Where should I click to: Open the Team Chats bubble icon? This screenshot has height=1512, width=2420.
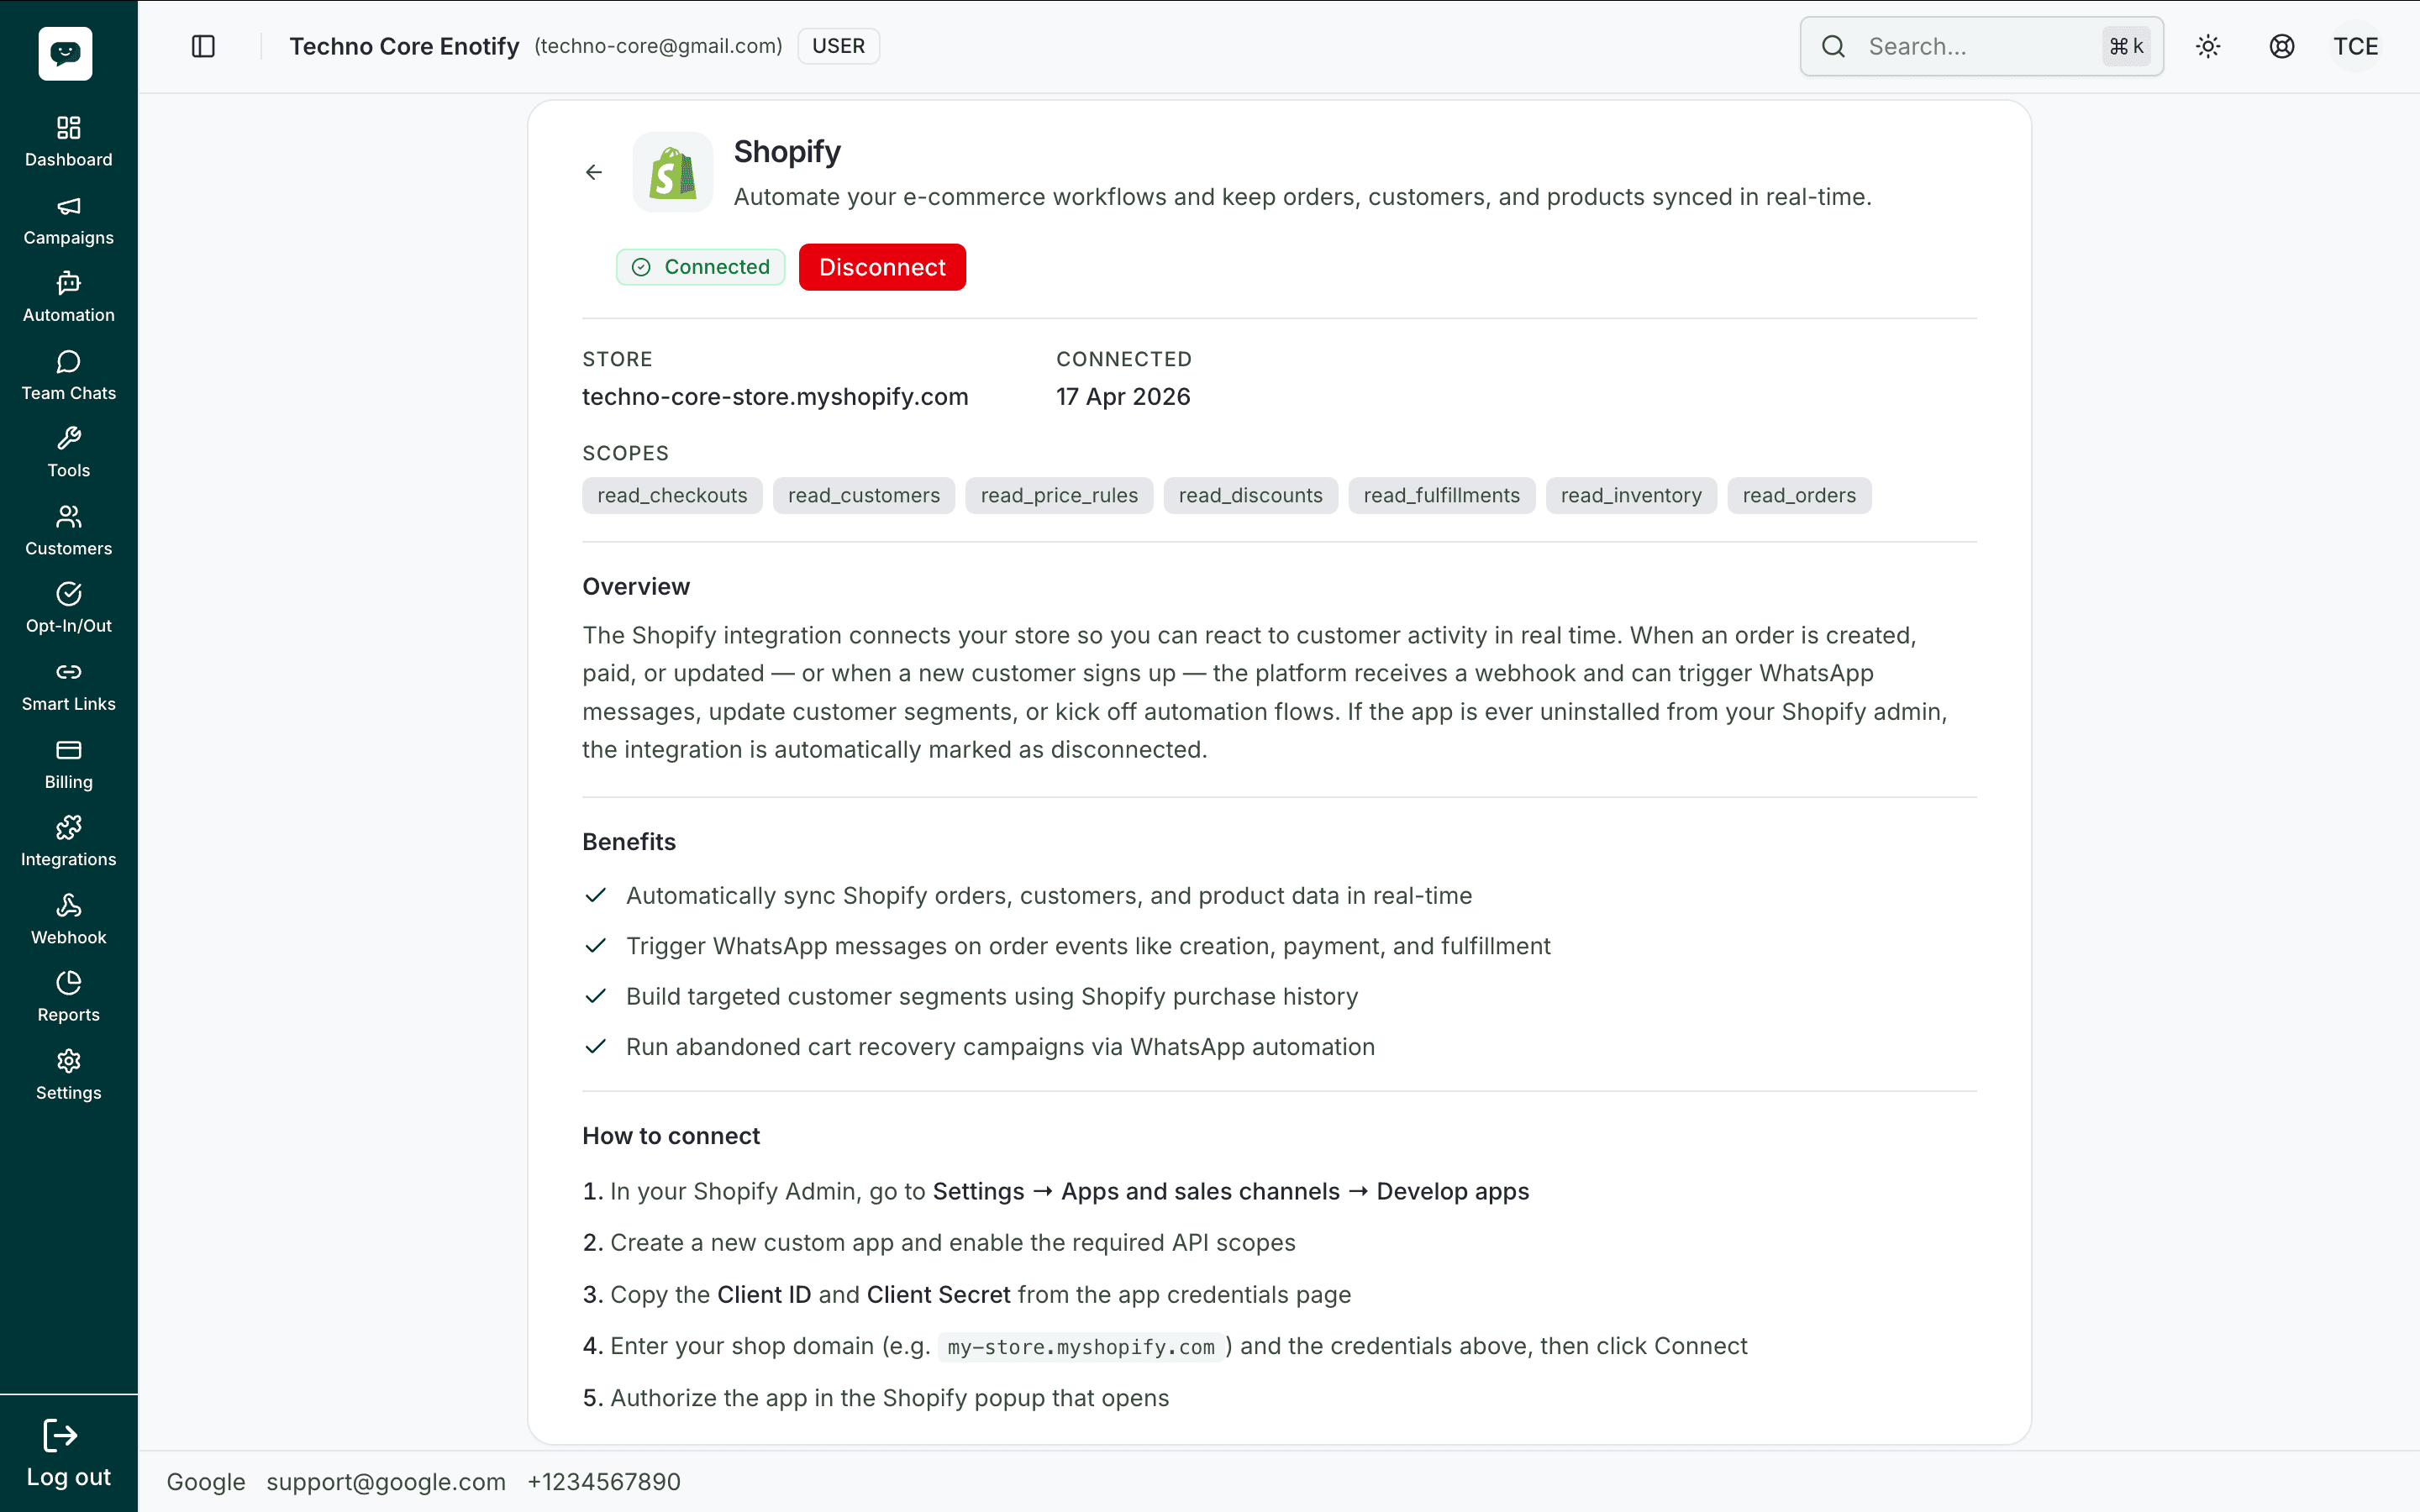click(x=68, y=361)
